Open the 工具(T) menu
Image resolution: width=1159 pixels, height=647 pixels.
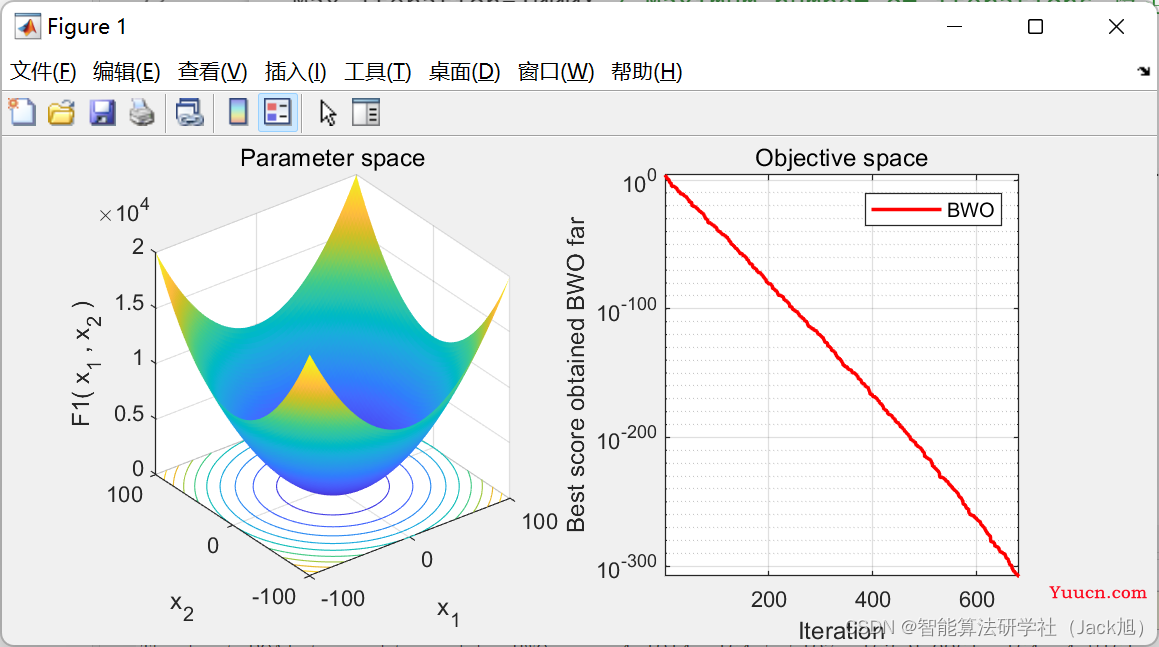click(378, 72)
